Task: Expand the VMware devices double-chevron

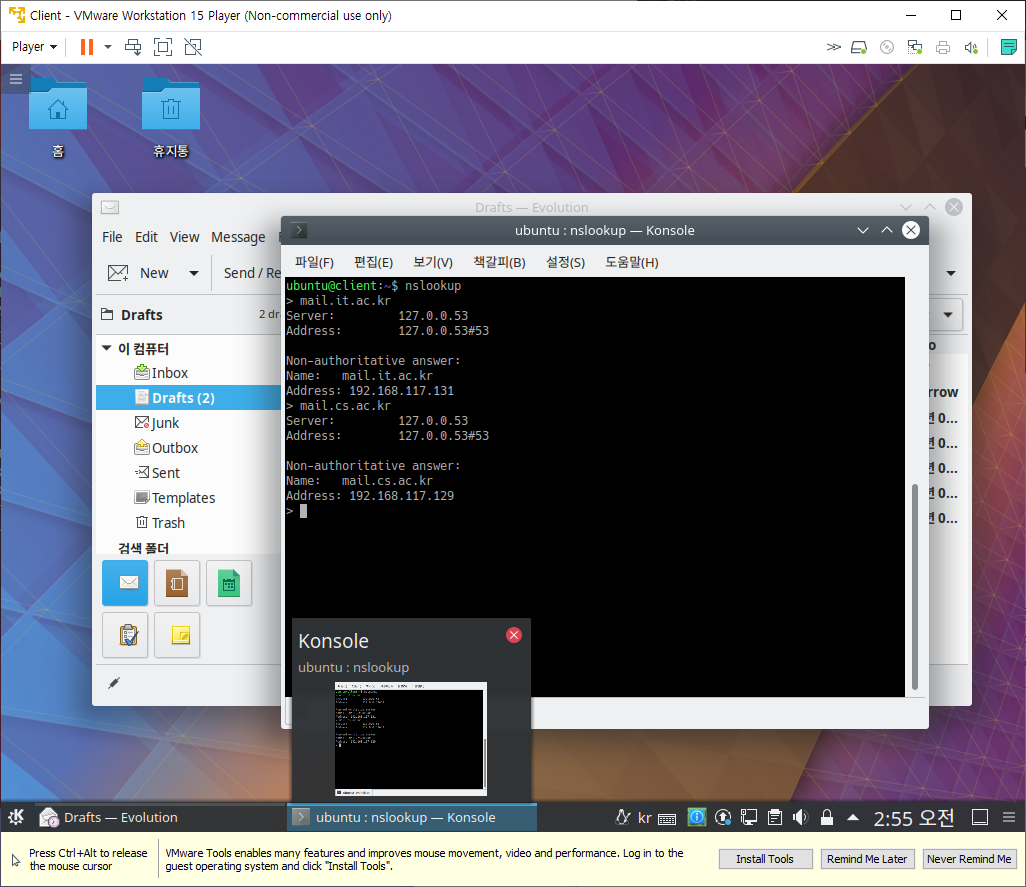Action: [x=833, y=47]
